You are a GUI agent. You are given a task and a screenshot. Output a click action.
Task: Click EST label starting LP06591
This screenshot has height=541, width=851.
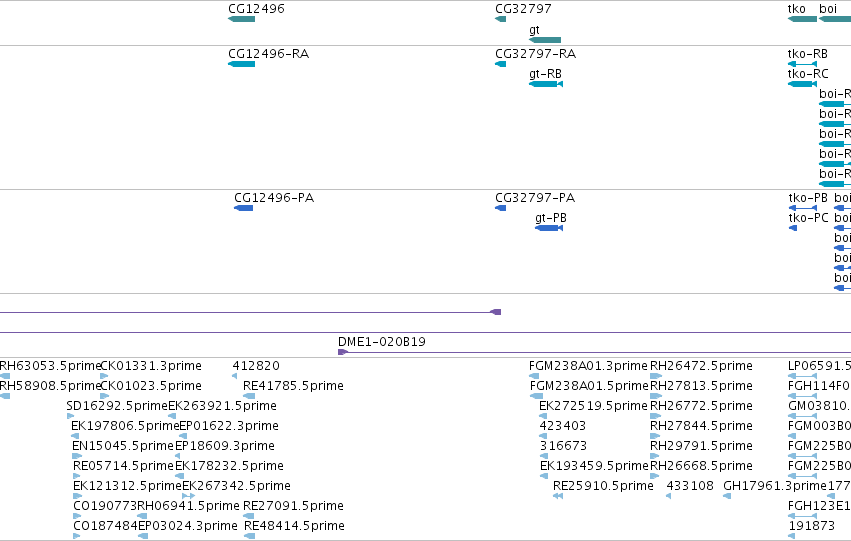point(819,366)
